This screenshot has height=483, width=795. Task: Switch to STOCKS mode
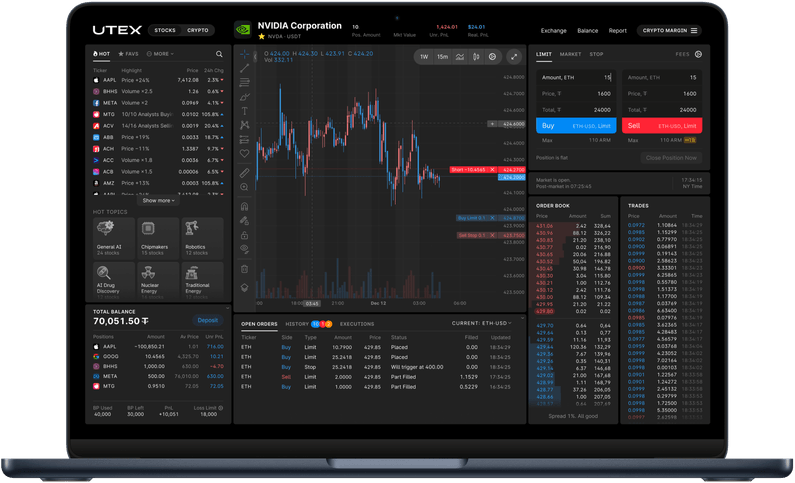[165, 30]
